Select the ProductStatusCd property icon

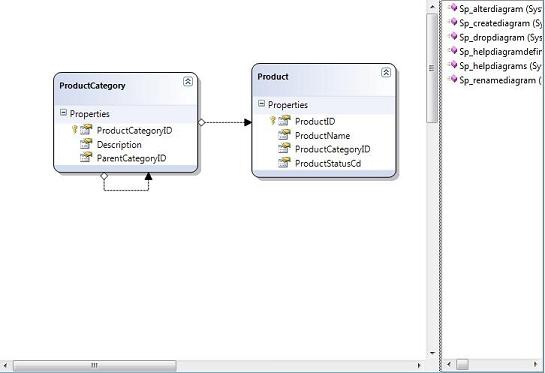284,163
